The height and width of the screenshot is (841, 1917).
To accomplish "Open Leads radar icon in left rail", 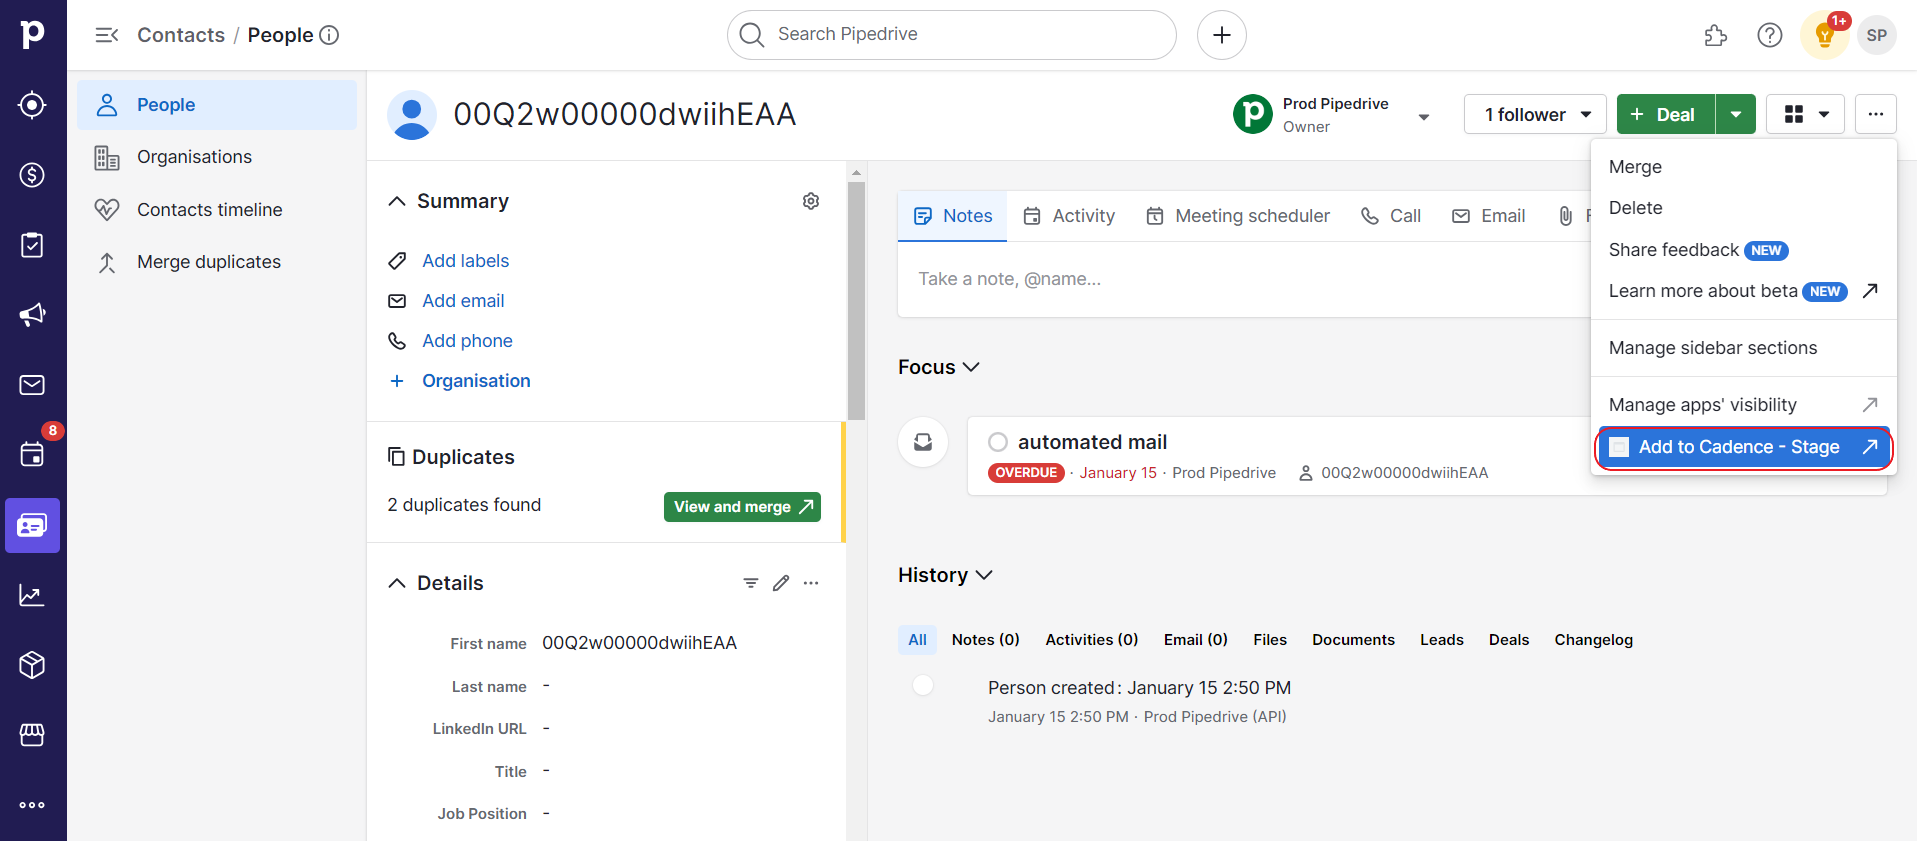I will [32, 105].
